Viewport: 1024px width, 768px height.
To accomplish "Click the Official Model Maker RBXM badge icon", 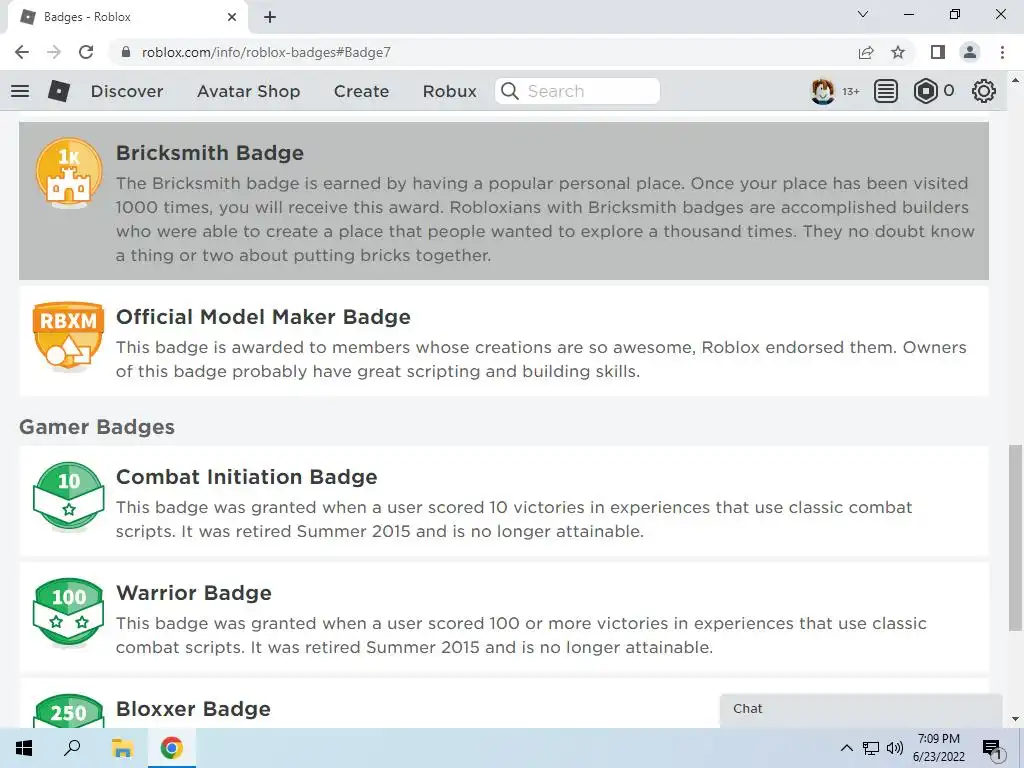I will [68, 336].
